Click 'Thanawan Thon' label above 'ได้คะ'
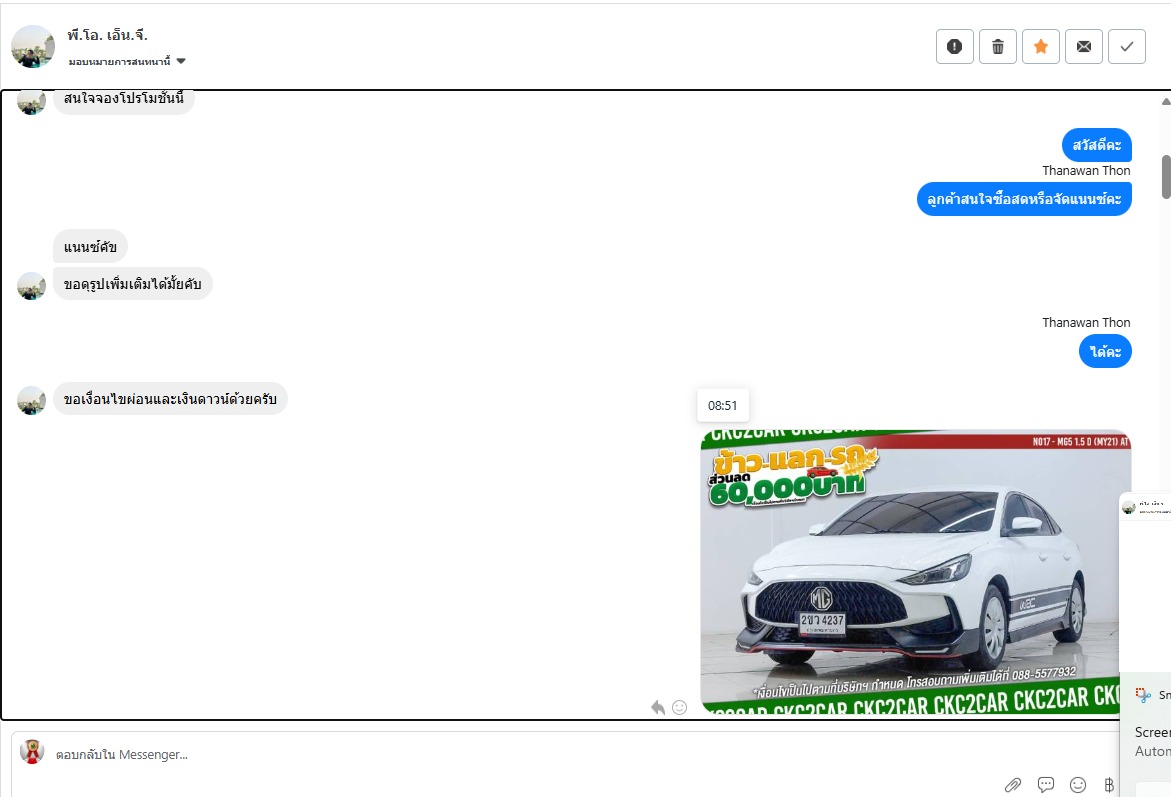Viewport: 1171px width, 797px height. click(x=1086, y=322)
